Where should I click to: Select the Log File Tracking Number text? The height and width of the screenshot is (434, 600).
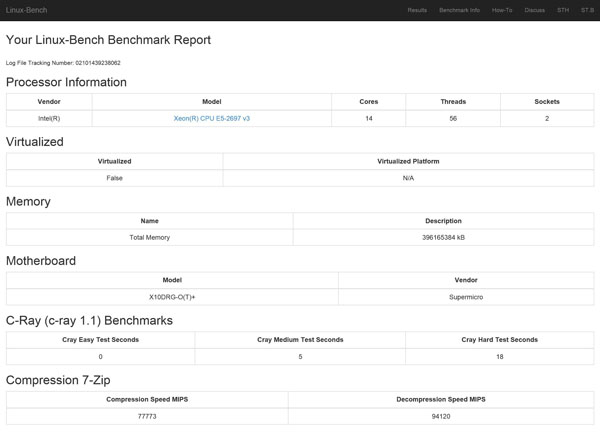click(63, 63)
